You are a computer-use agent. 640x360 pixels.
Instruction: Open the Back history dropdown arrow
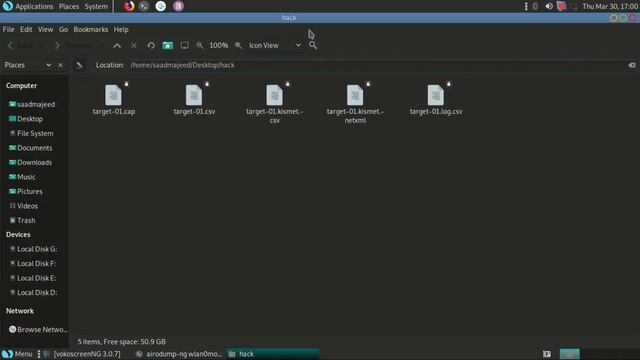pos(42,45)
